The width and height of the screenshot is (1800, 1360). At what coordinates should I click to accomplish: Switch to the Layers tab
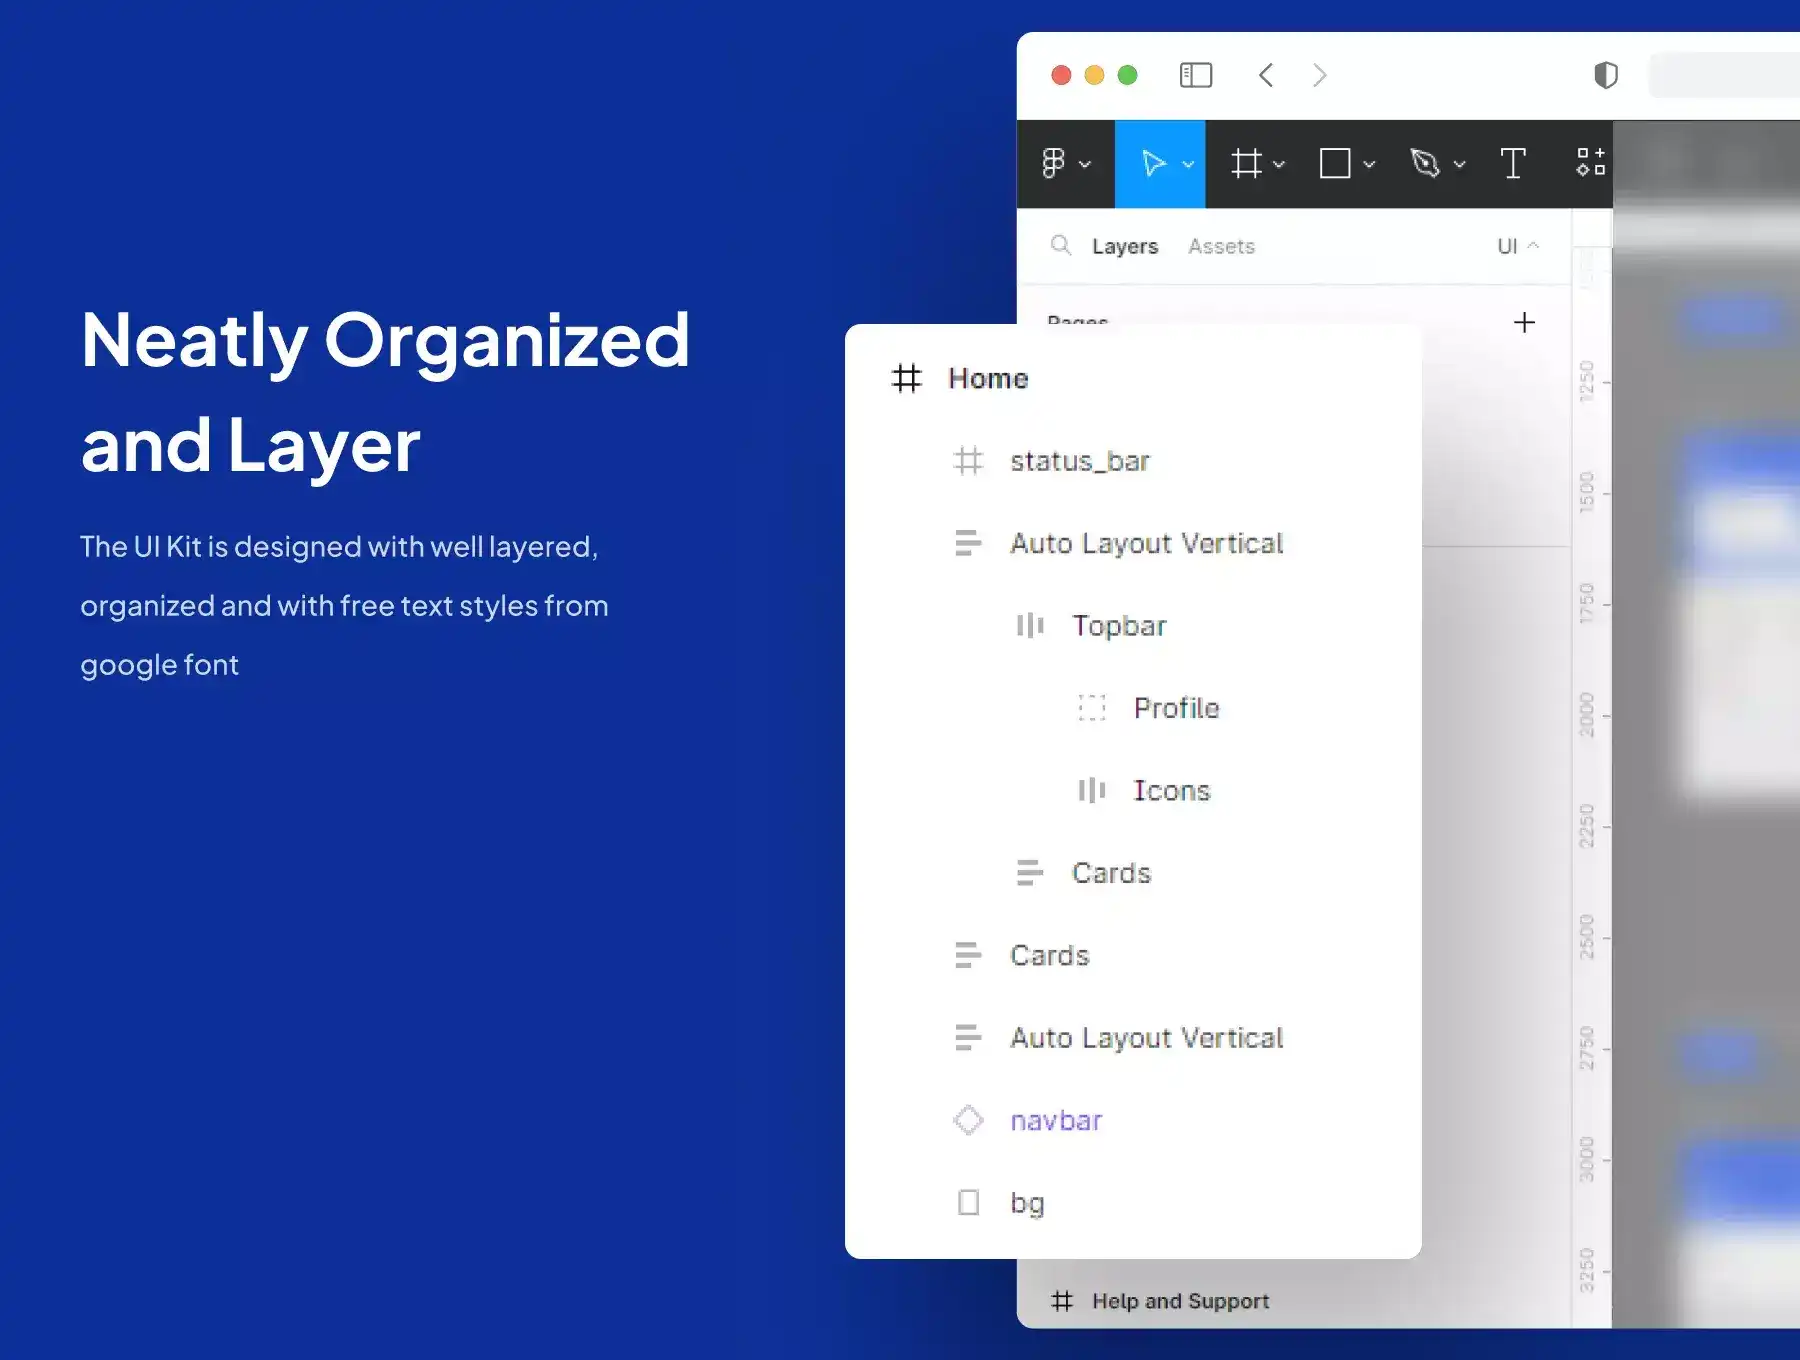tap(1124, 246)
